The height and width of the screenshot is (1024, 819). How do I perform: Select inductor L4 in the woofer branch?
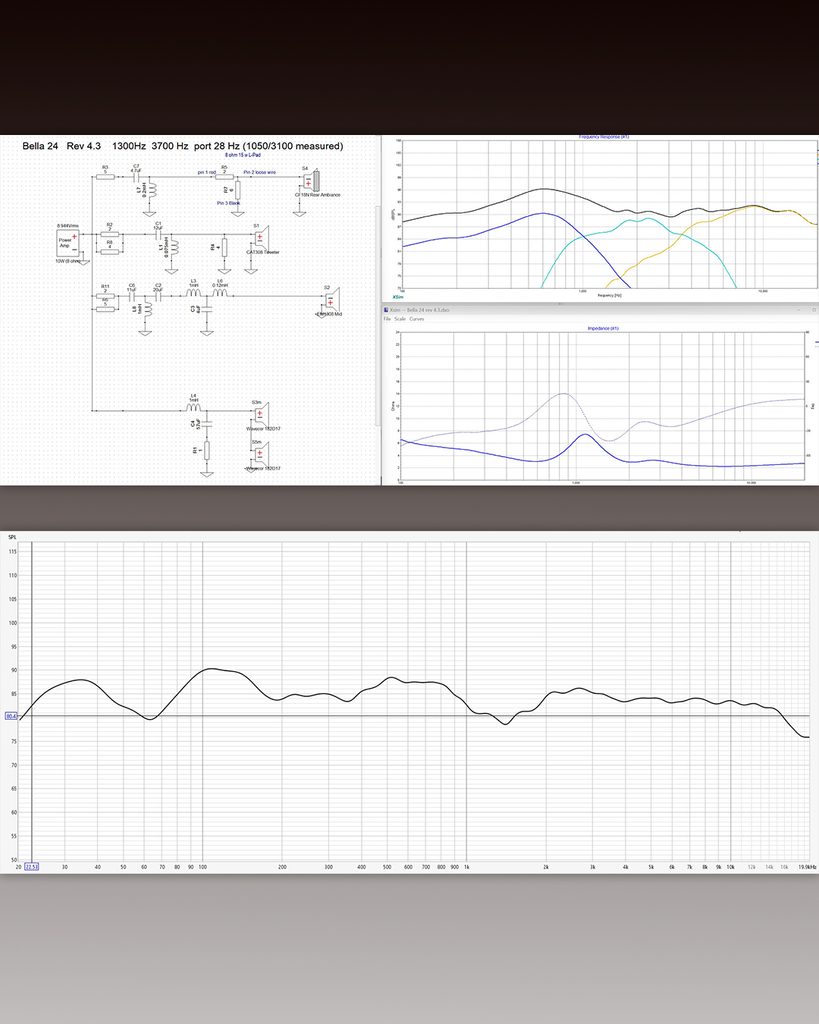193,407
